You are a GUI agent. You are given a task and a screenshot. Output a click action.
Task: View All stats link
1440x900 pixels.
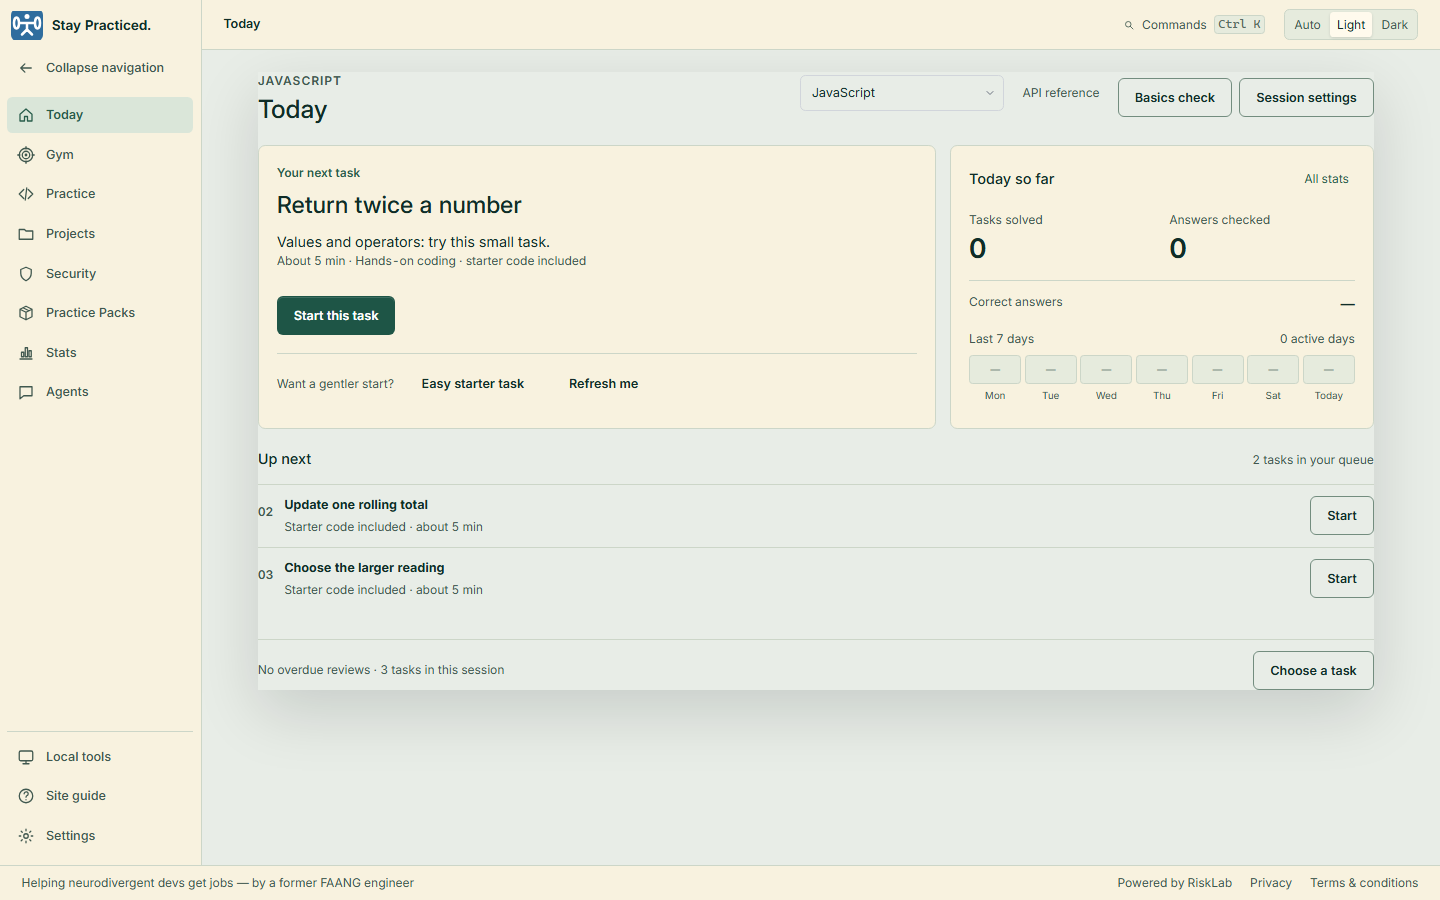(x=1326, y=179)
